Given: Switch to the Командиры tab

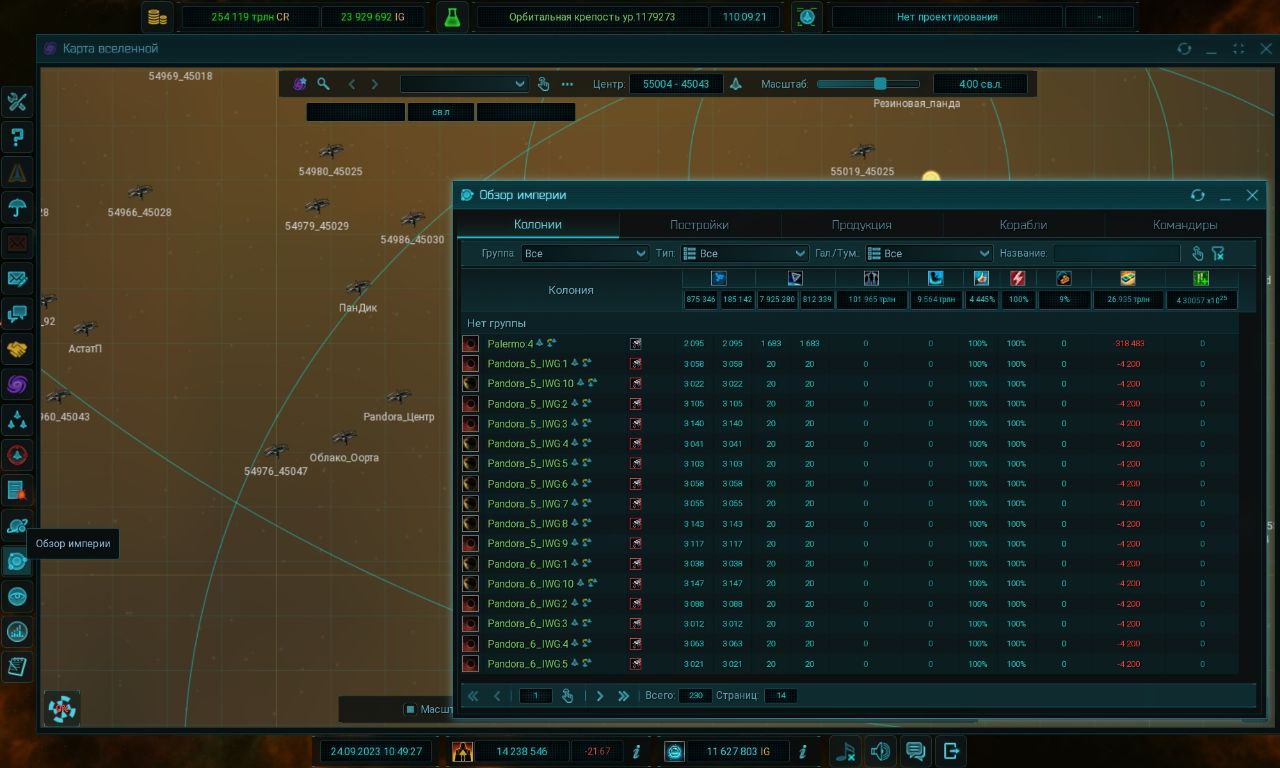Looking at the screenshot, I should [x=1185, y=225].
